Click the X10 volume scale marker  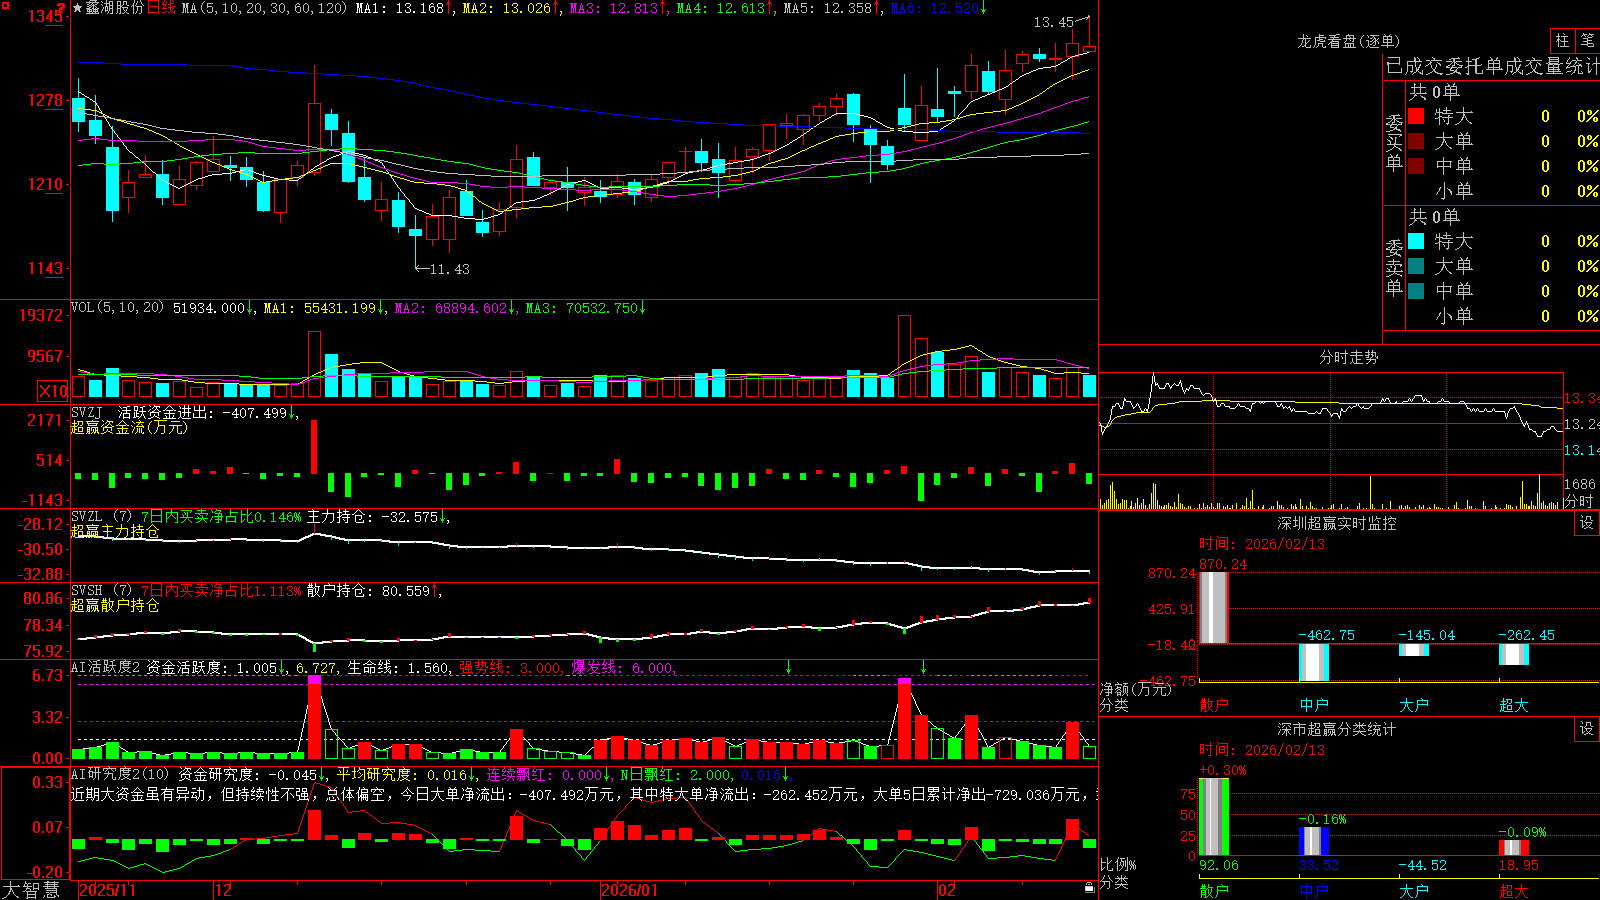[x=53, y=391]
